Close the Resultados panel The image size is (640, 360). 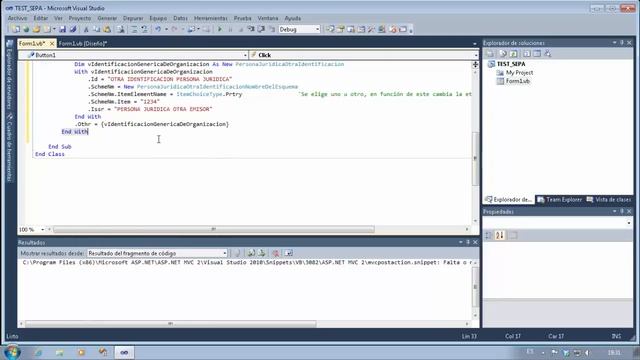pyautogui.click(x=475, y=242)
